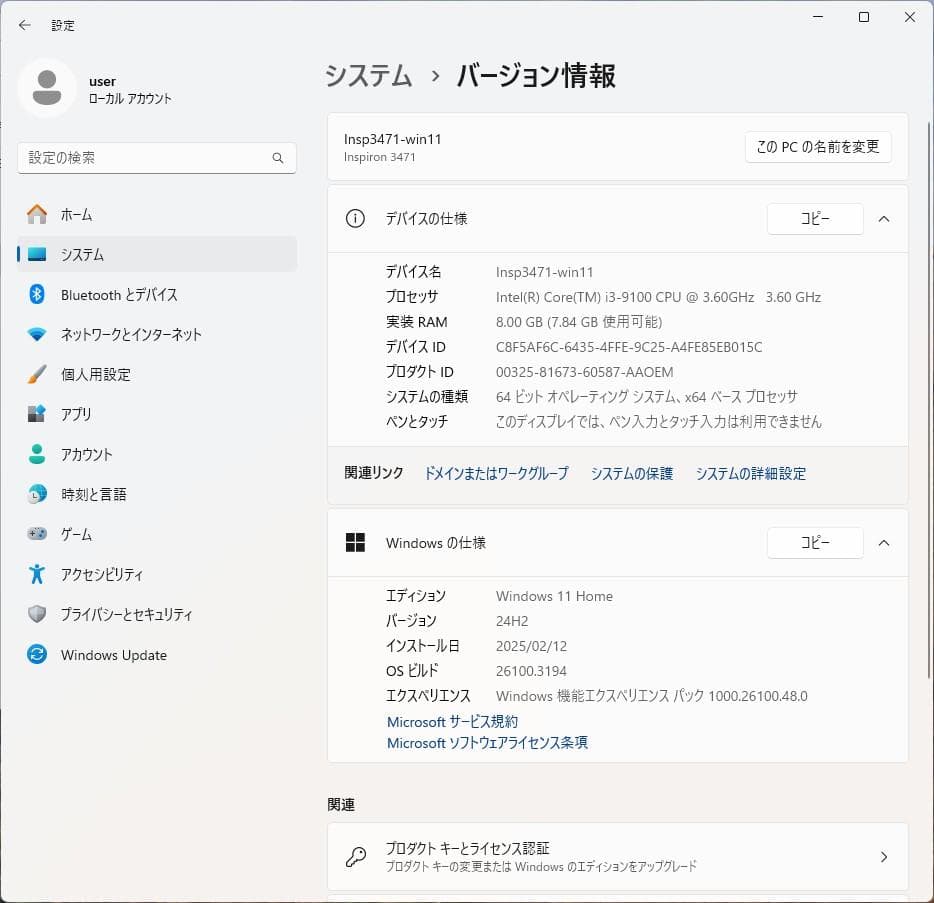Click the ゲーム controller icon

point(37,534)
